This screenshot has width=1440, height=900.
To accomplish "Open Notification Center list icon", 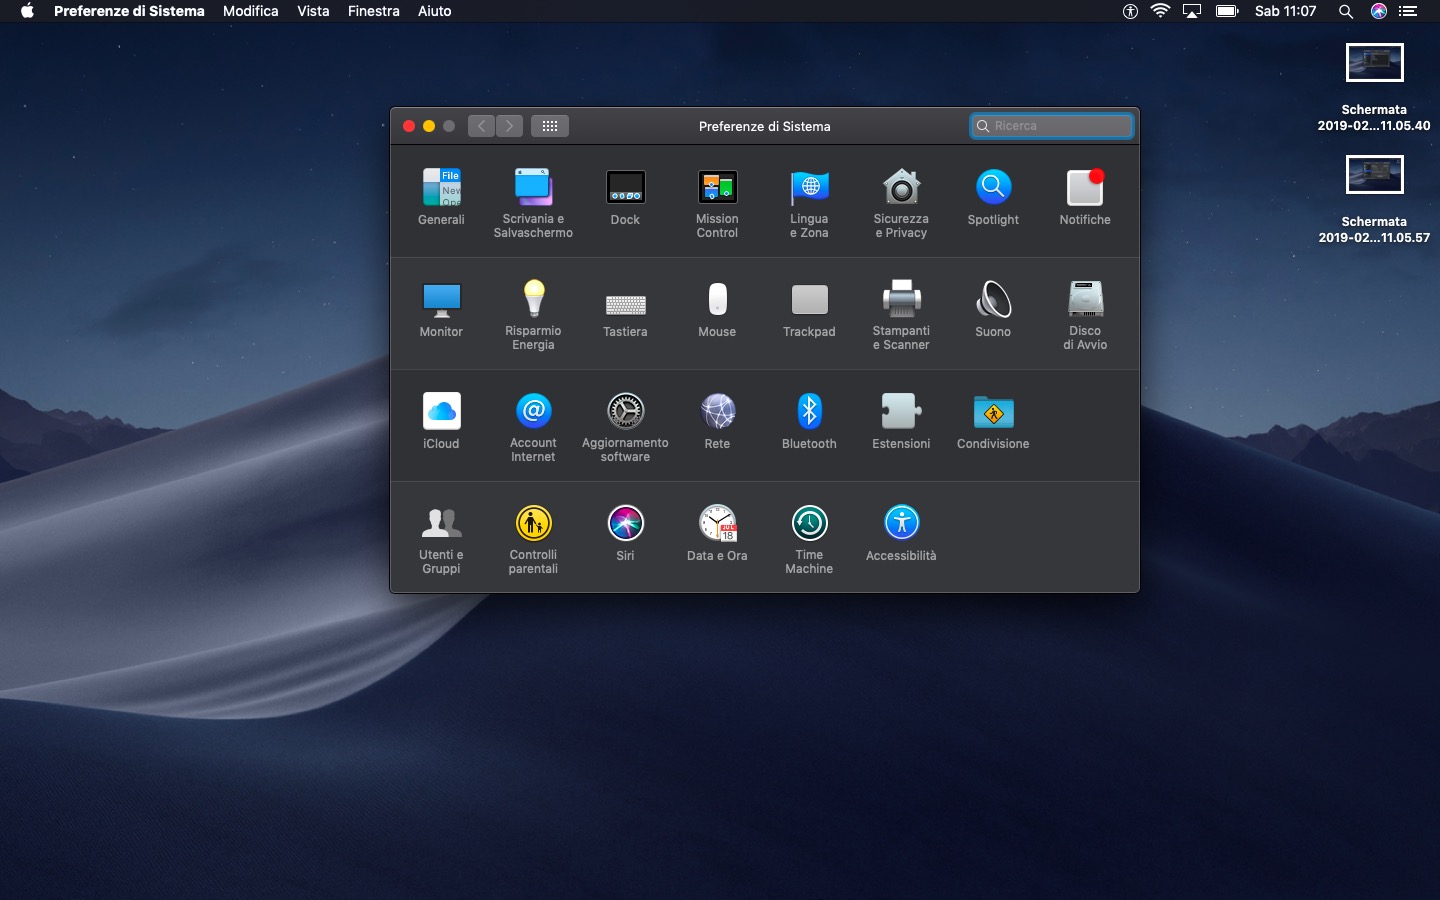I will [1408, 11].
